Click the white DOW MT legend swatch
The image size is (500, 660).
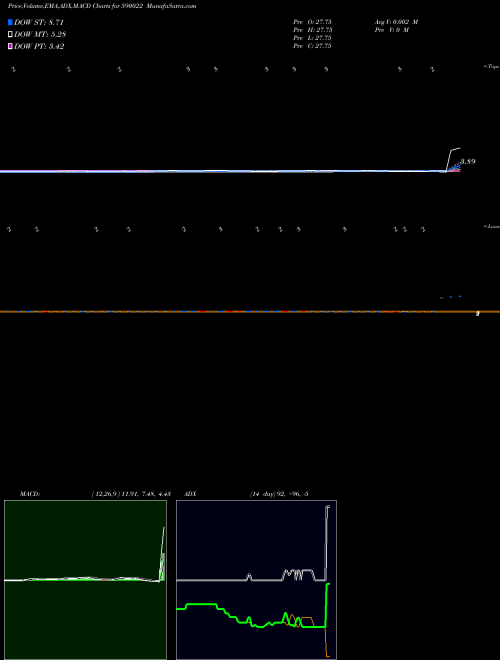click(x=10, y=34)
